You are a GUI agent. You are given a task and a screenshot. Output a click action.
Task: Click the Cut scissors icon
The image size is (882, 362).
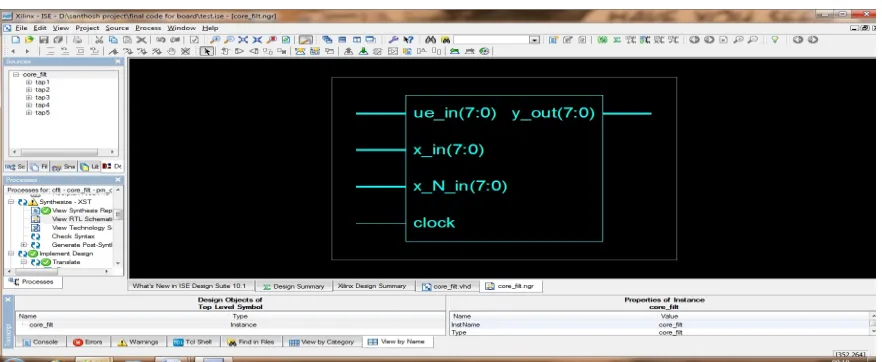click(99, 40)
